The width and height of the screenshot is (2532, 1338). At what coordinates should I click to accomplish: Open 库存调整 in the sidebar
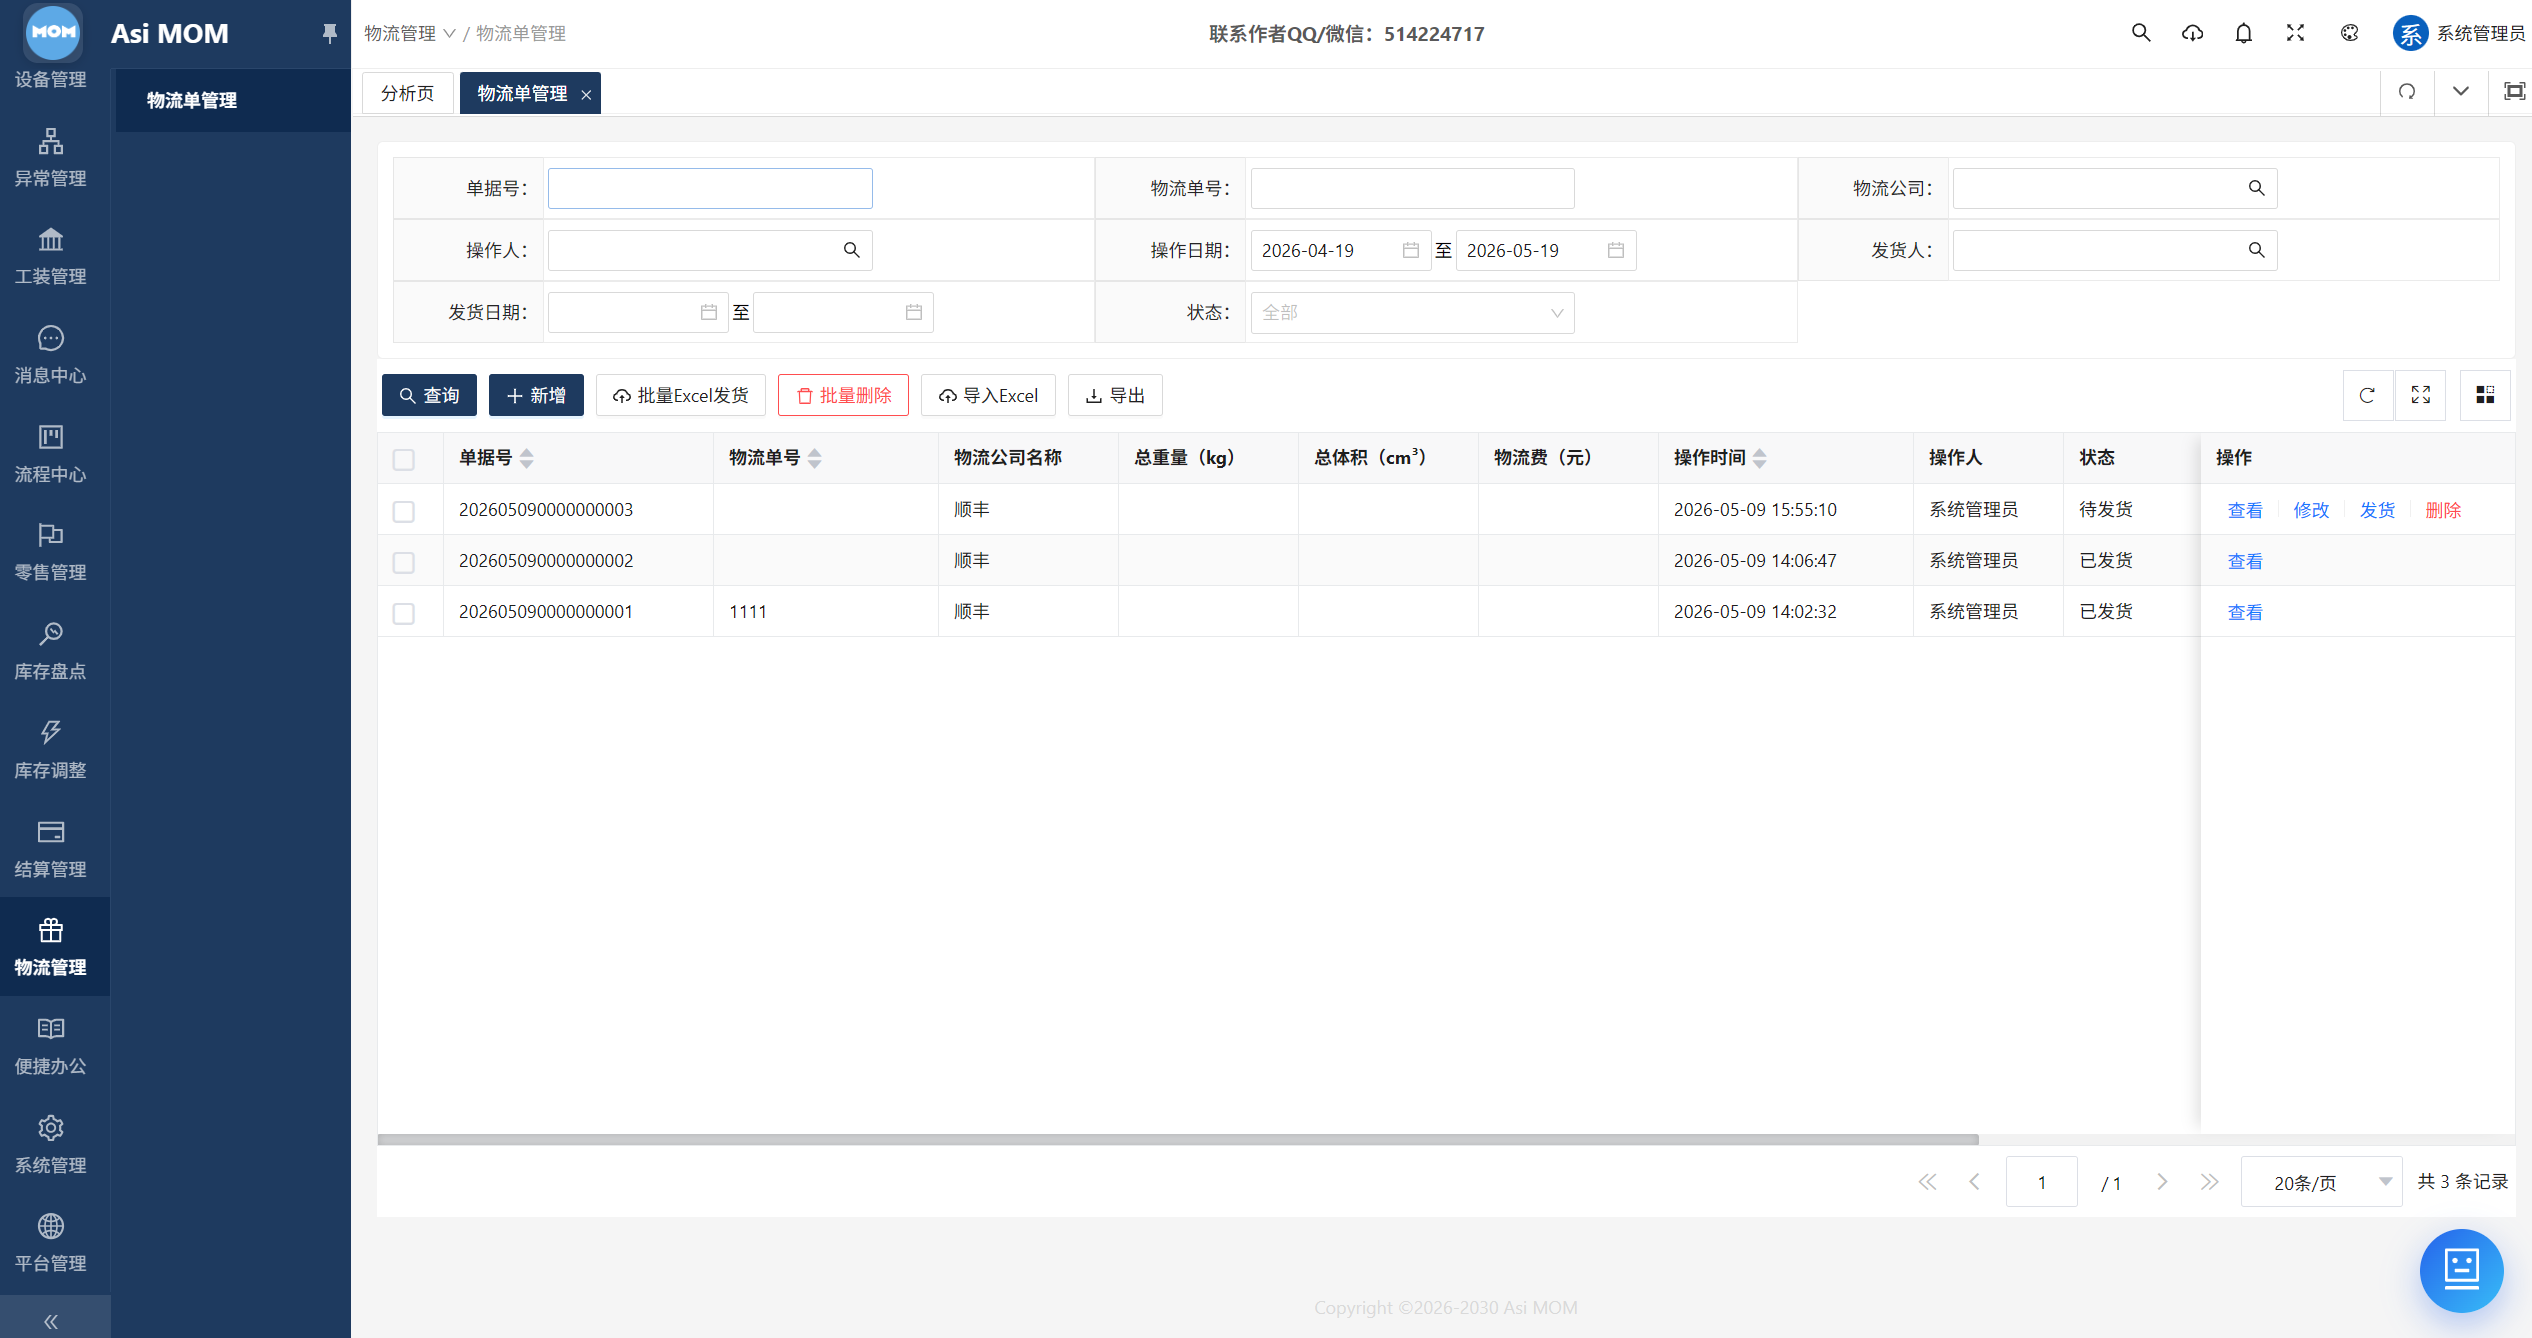click(x=51, y=751)
